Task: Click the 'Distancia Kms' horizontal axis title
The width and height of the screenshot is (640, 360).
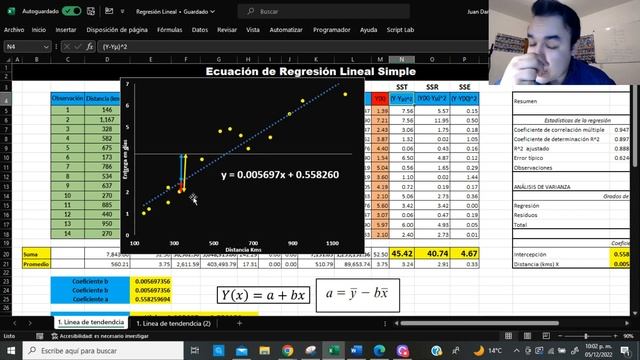Action: (x=243, y=250)
